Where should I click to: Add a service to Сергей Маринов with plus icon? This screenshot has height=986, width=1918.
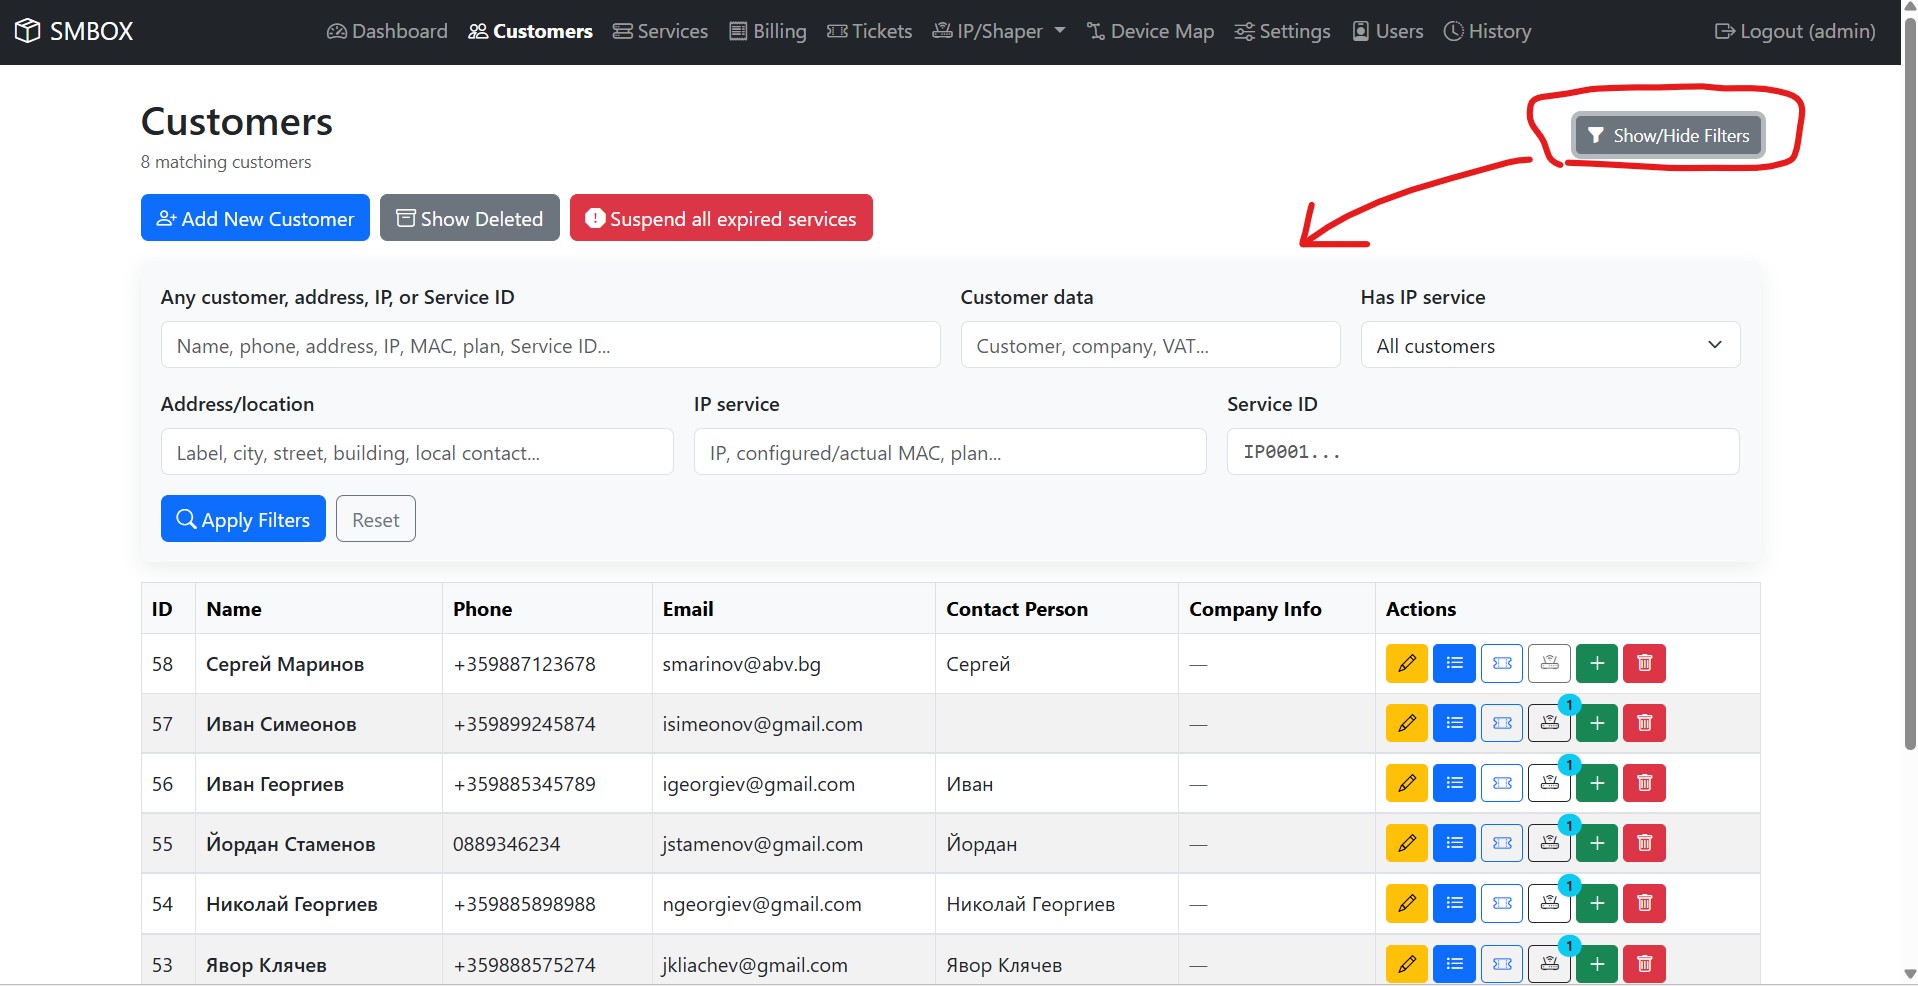(x=1597, y=663)
